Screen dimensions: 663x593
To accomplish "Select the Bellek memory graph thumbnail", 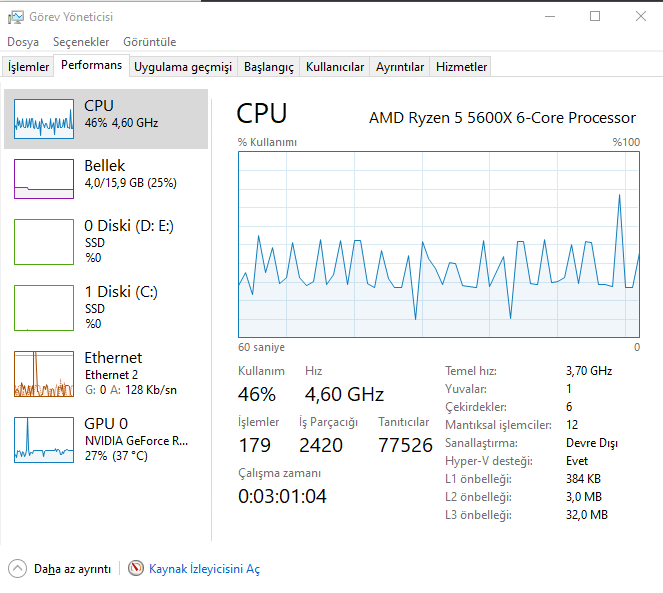I will click(44, 179).
